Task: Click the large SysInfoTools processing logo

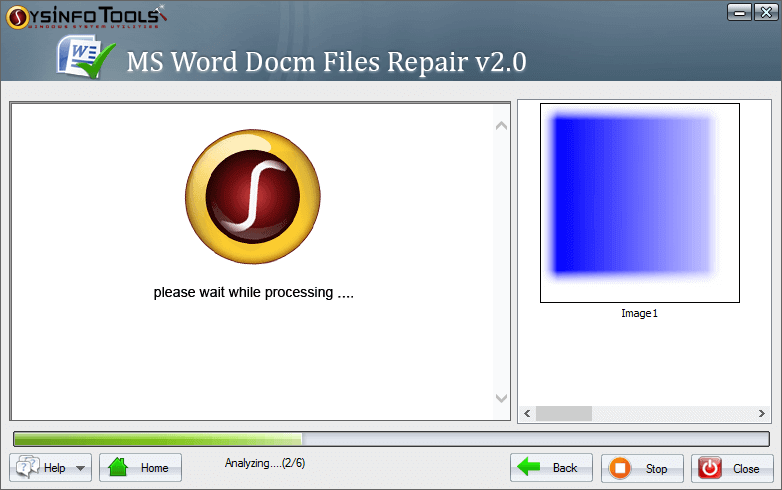Action: click(x=253, y=196)
